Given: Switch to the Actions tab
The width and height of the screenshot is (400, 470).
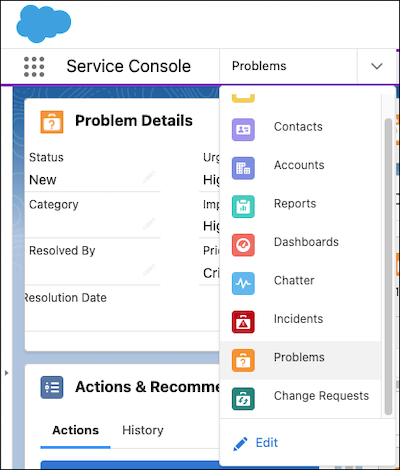Looking at the screenshot, I should pos(76,430).
